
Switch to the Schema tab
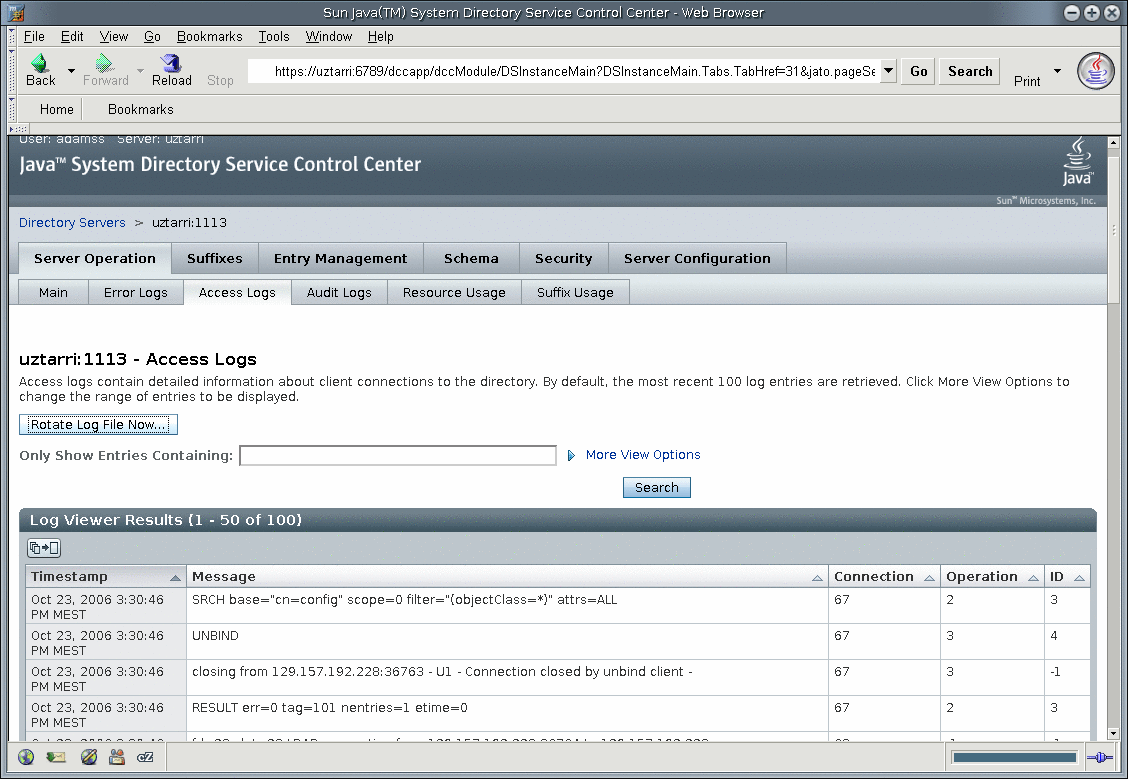point(471,258)
